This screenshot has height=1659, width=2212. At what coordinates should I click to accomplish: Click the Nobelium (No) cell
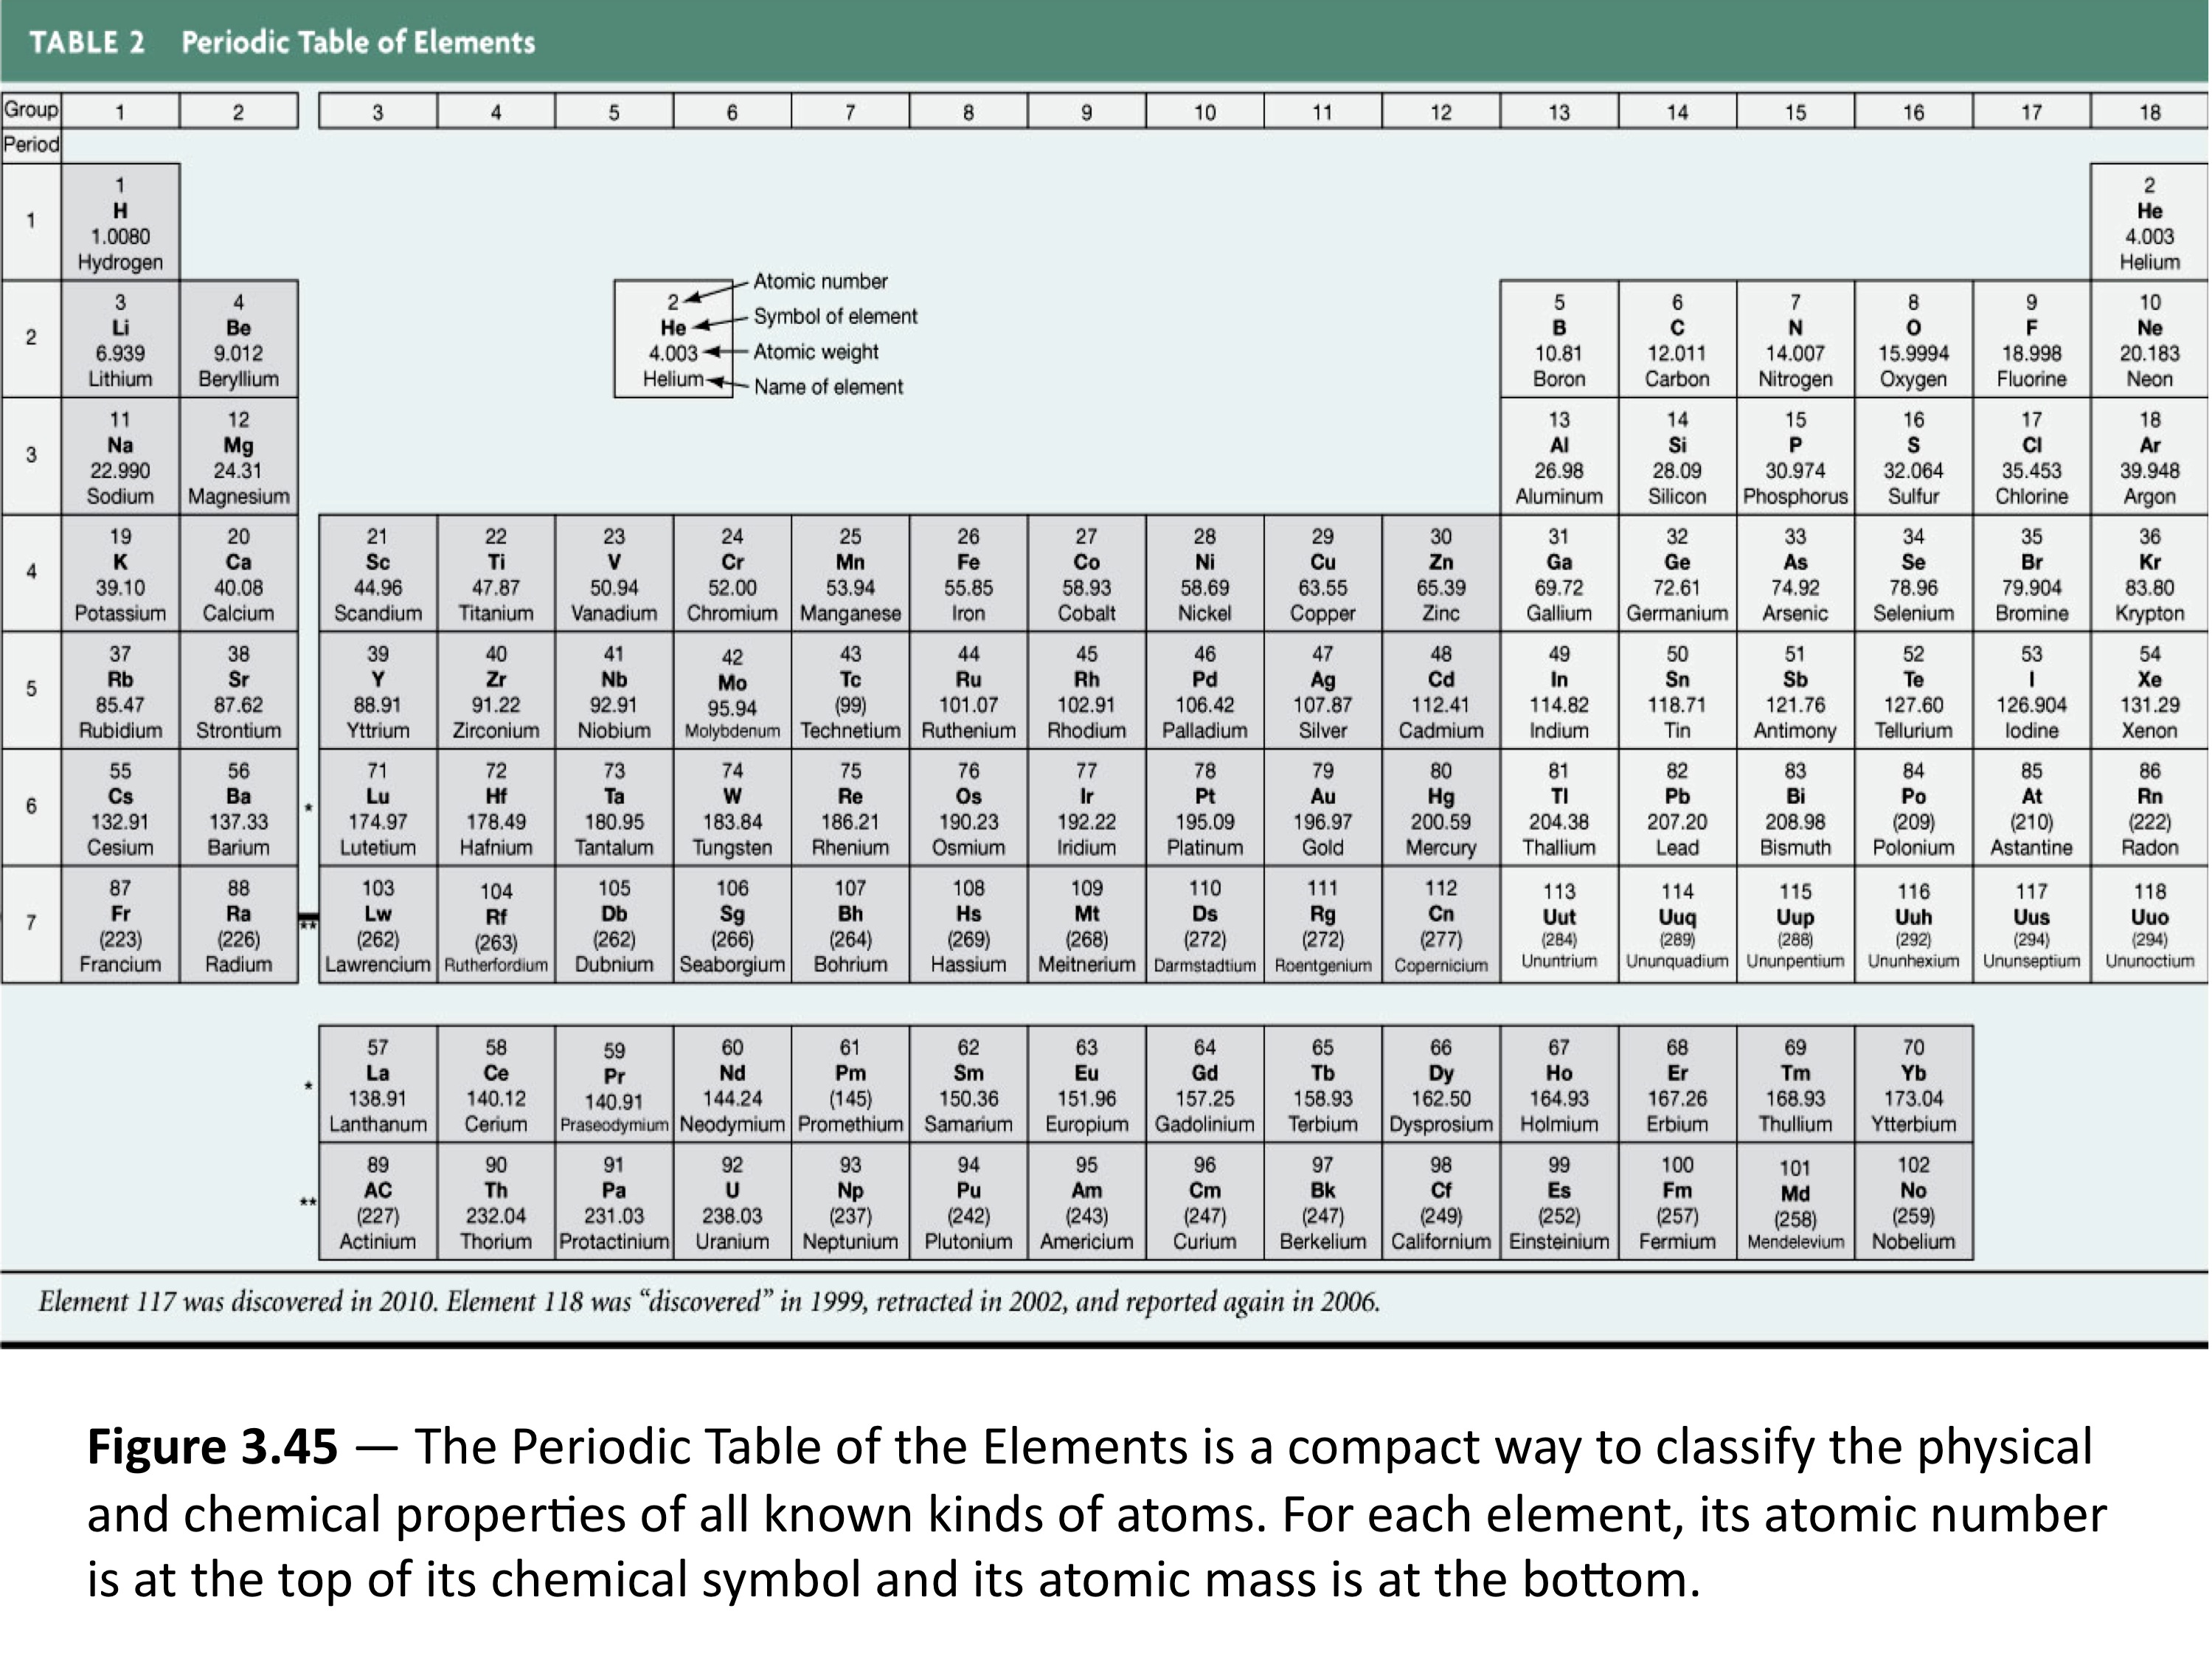[x=1913, y=1202]
